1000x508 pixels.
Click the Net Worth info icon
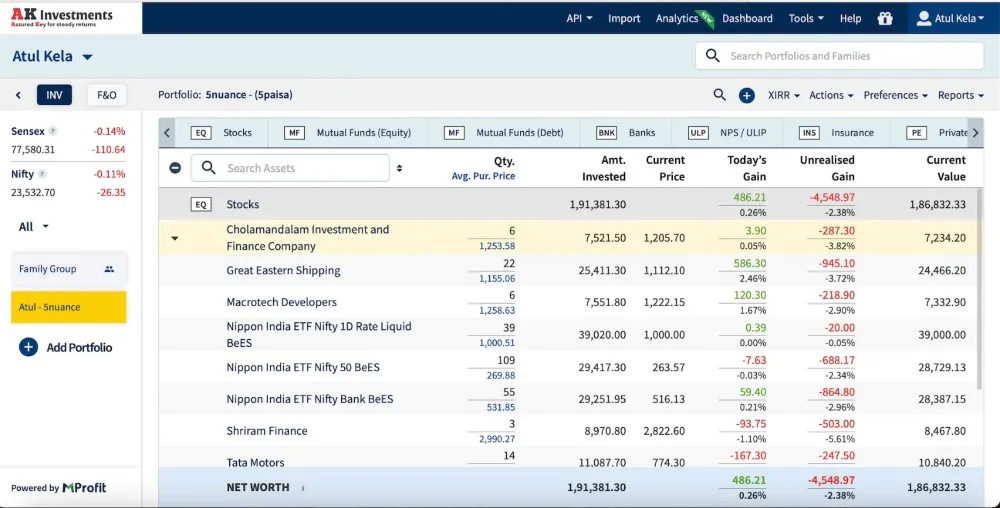(x=303, y=488)
